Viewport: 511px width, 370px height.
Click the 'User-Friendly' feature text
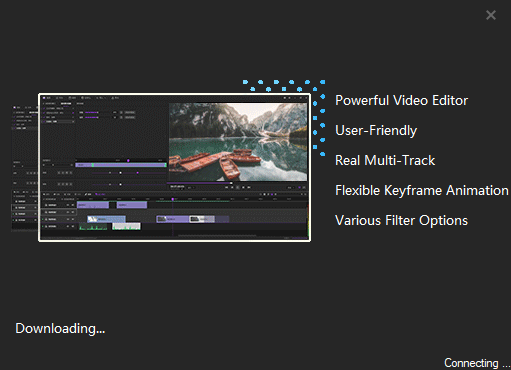(x=376, y=131)
